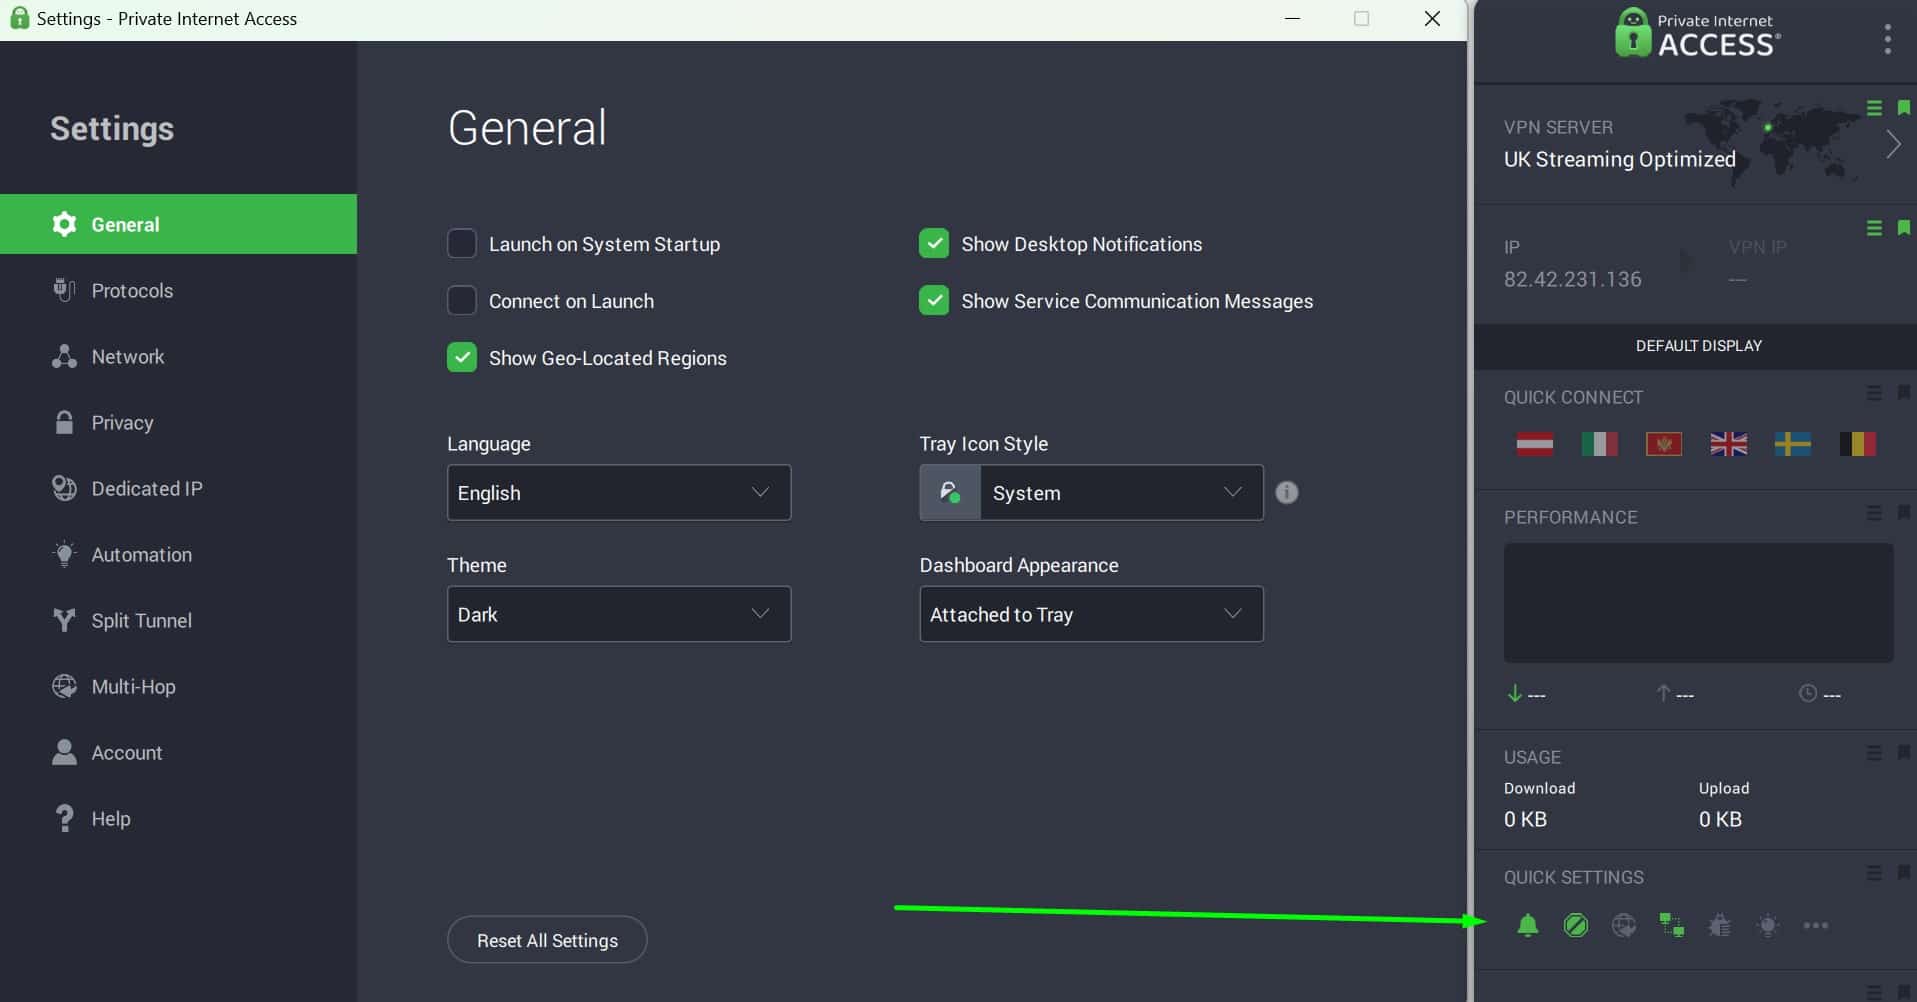Open the Theme dropdown showing Dark
Viewport: 1917px width, 1002px height.
[619, 614]
